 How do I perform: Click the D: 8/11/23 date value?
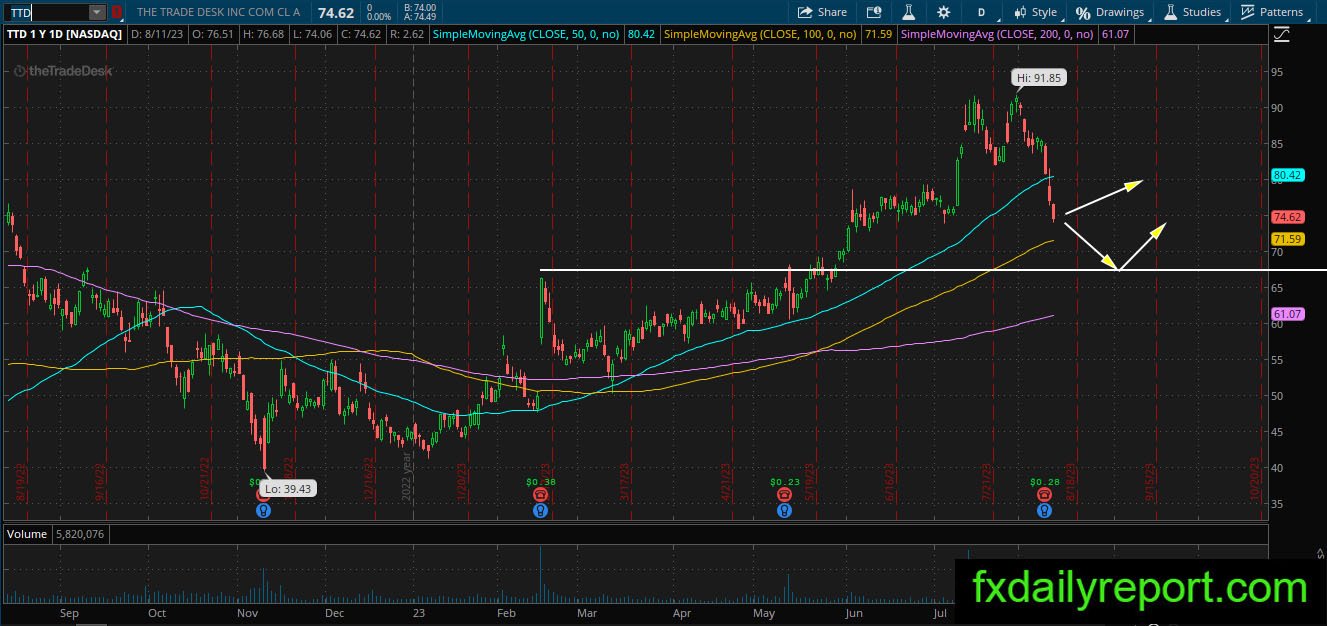pos(156,34)
